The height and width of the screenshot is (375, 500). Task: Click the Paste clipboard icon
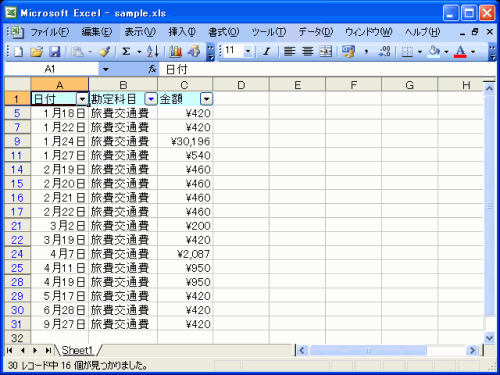(x=77, y=51)
